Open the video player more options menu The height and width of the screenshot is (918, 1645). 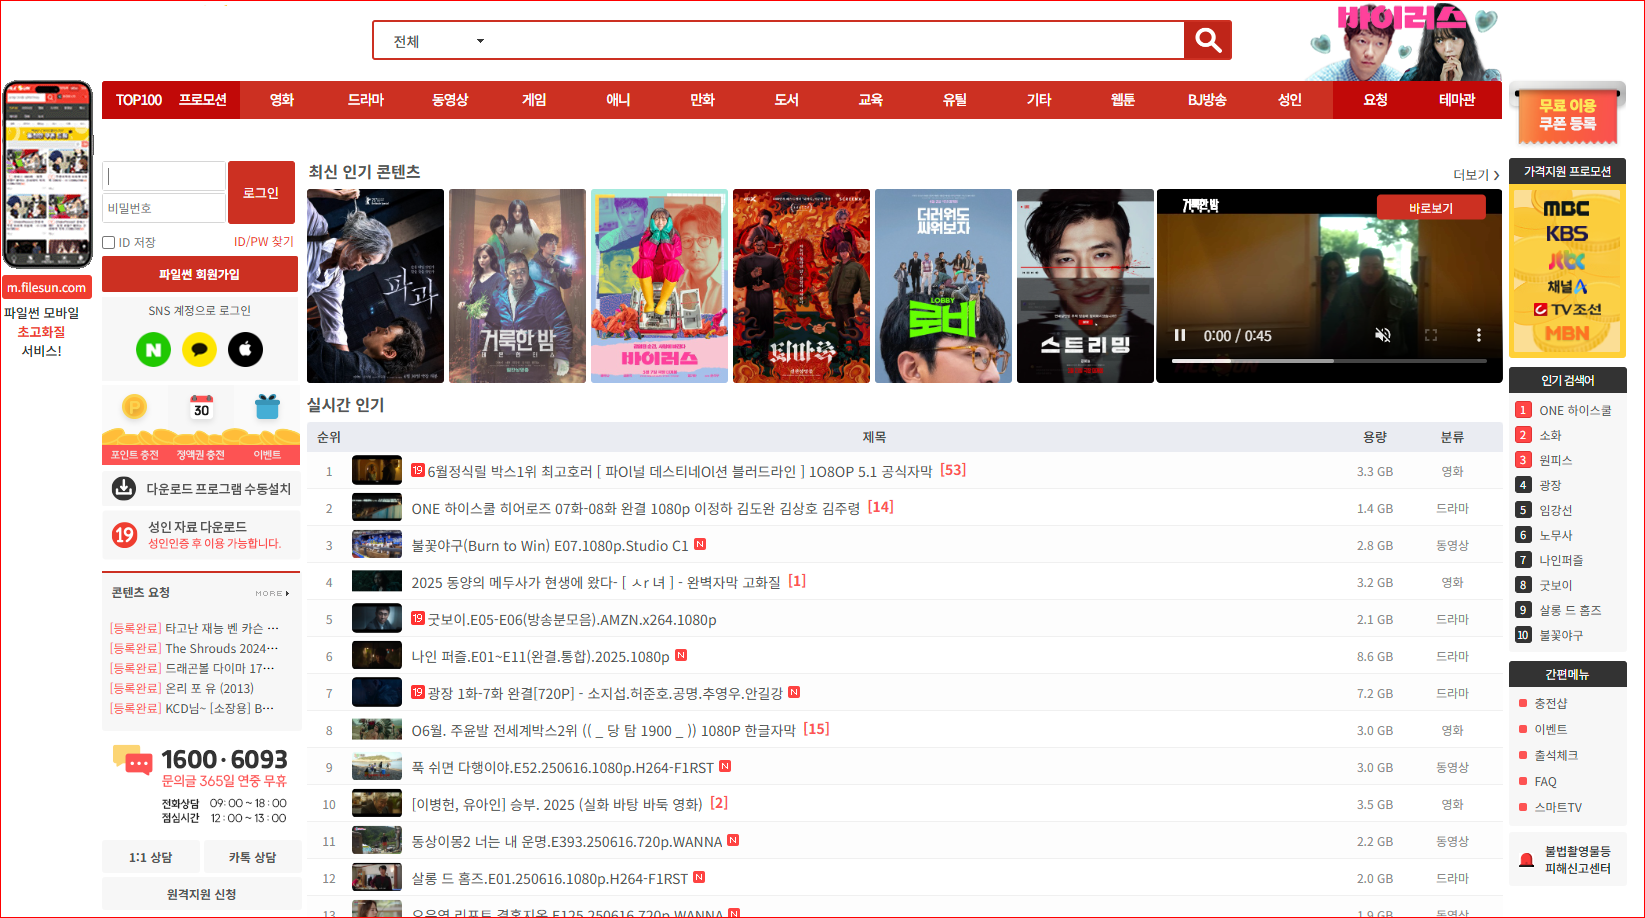[x=1478, y=335]
